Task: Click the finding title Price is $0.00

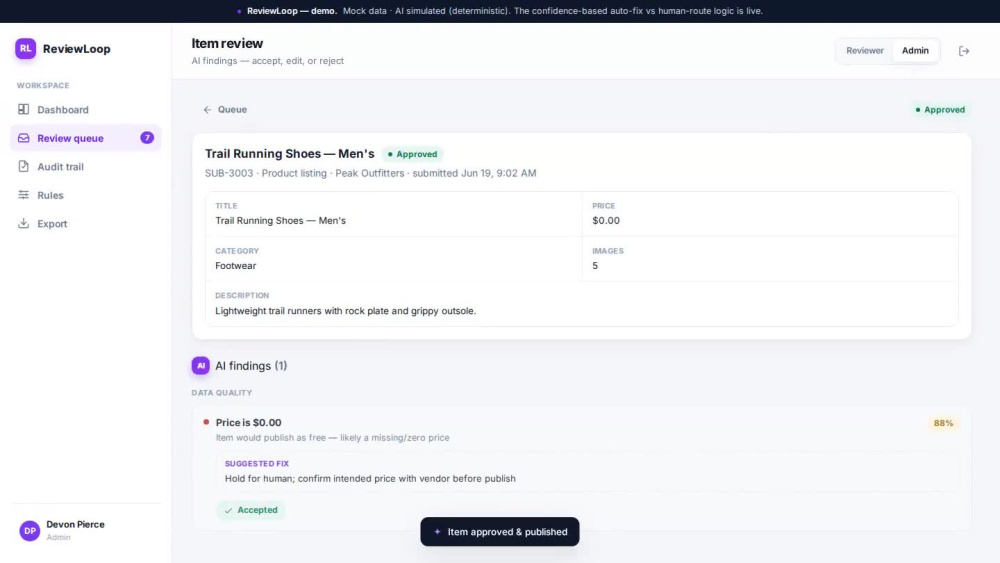Action: (249, 423)
